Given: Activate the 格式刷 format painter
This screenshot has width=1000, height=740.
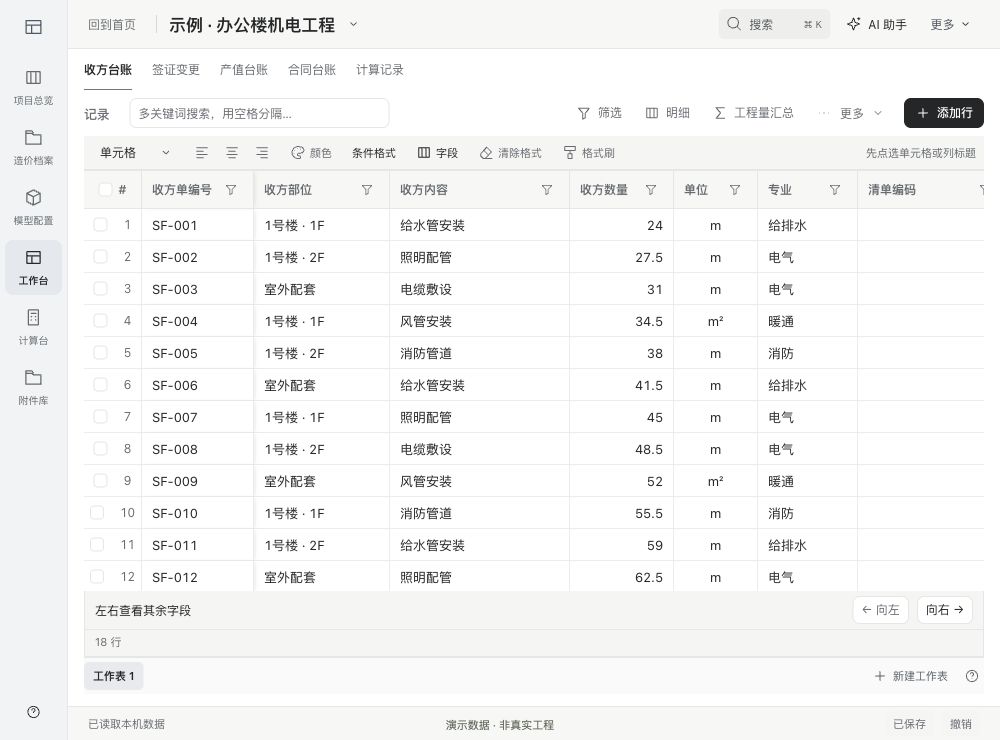Looking at the screenshot, I should coord(589,152).
